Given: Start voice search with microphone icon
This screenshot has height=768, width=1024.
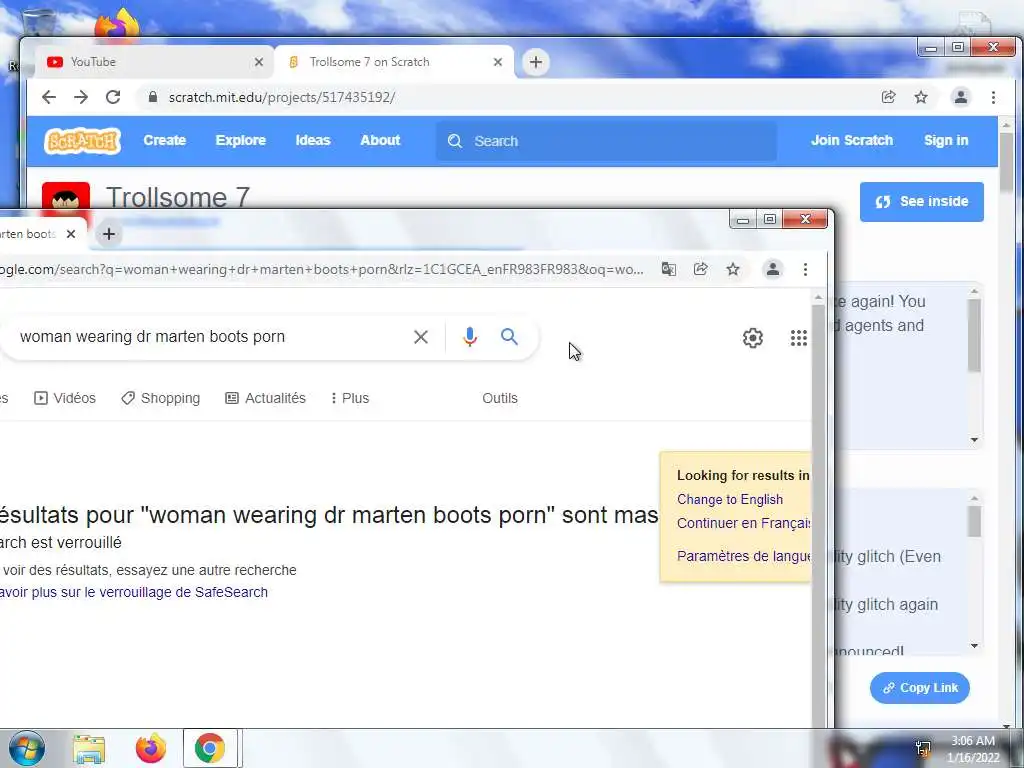Looking at the screenshot, I should coord(470,337).
